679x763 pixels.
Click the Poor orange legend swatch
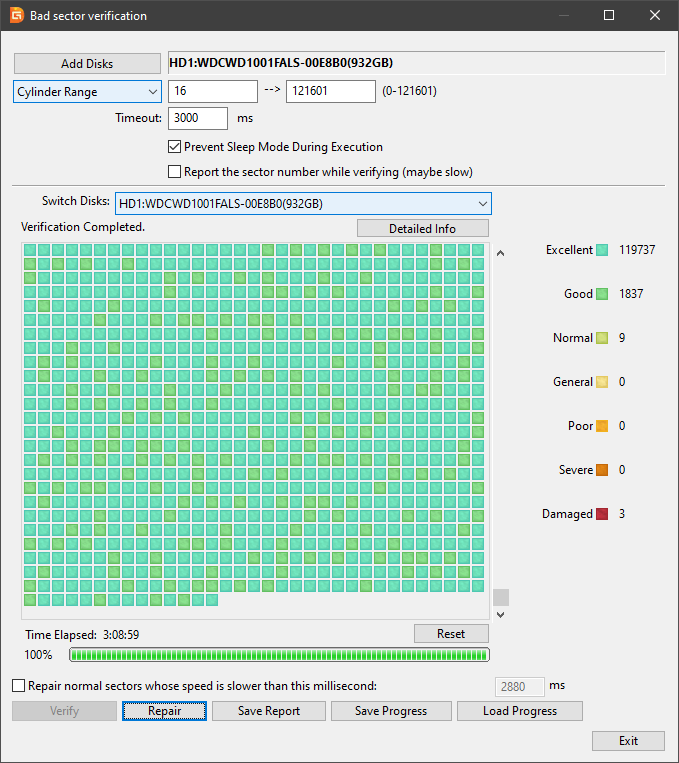[602, 426]
